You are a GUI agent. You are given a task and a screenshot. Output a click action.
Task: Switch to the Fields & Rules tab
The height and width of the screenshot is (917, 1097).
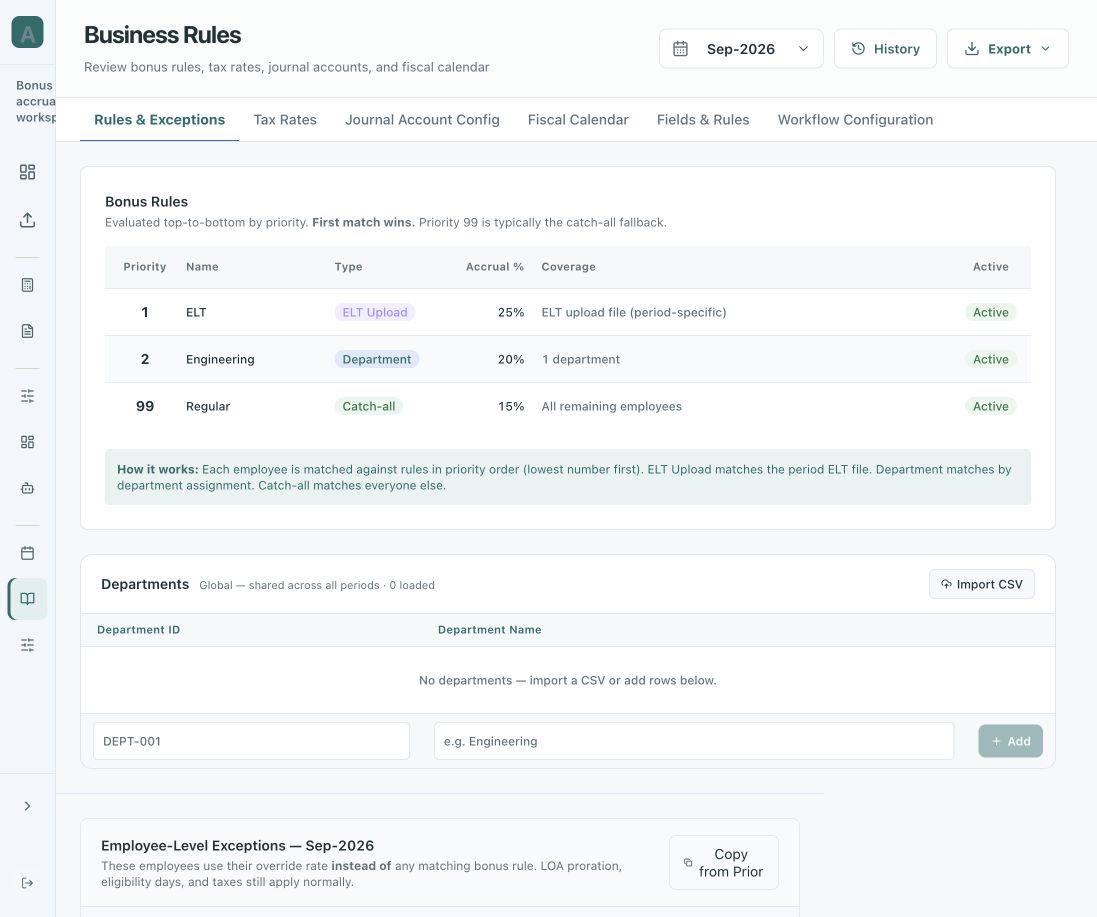tap(702, 120)
